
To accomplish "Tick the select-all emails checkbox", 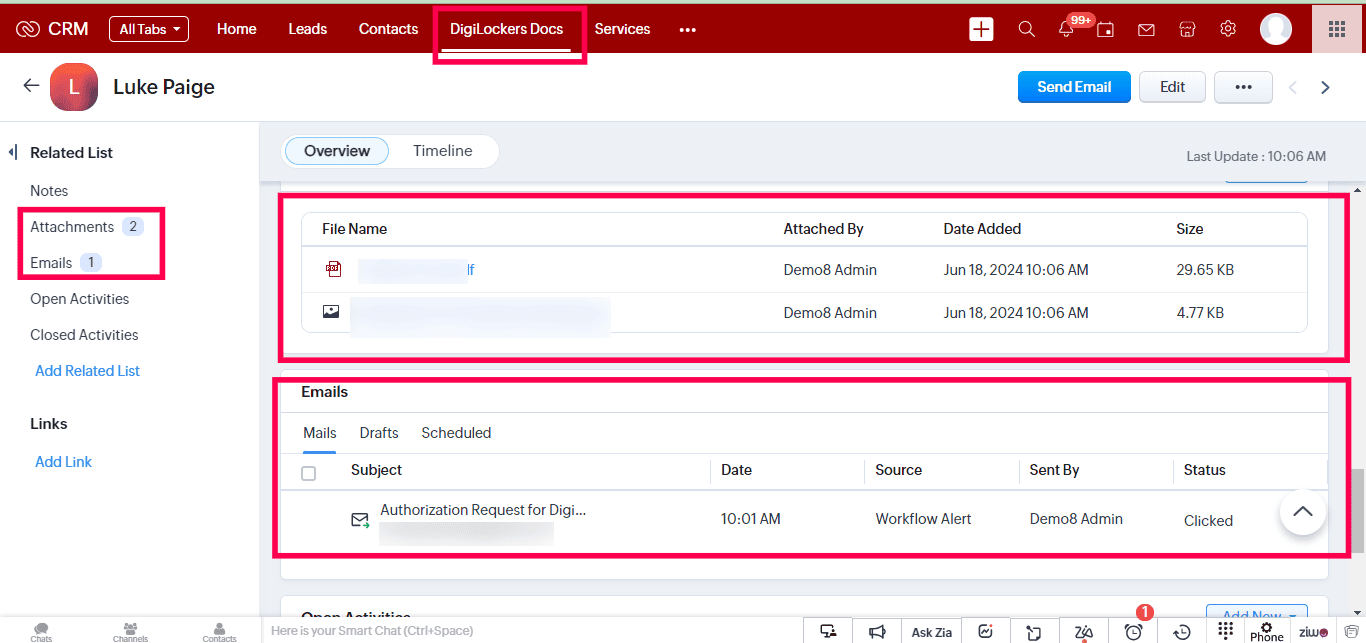I will click(x=309, y=473).
